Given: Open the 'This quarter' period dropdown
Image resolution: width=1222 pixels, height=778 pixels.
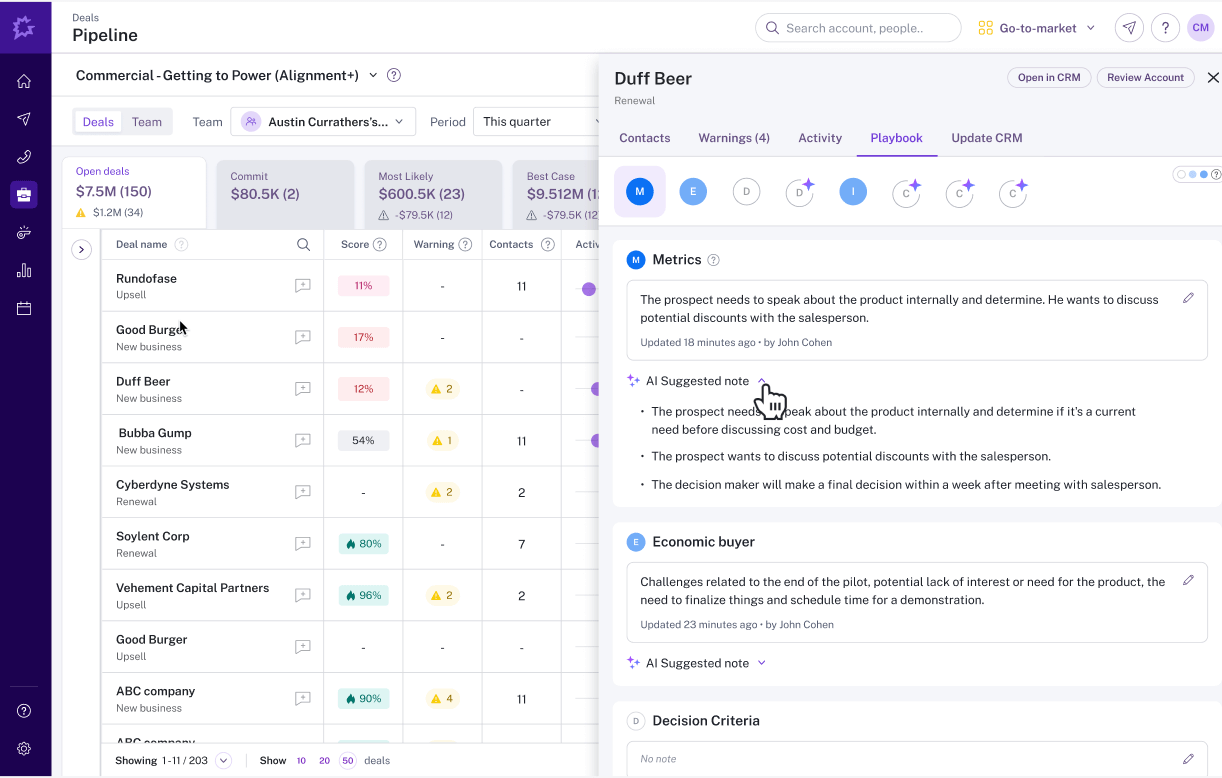Looking at the screenshot, I should click(x=536, y=120).
